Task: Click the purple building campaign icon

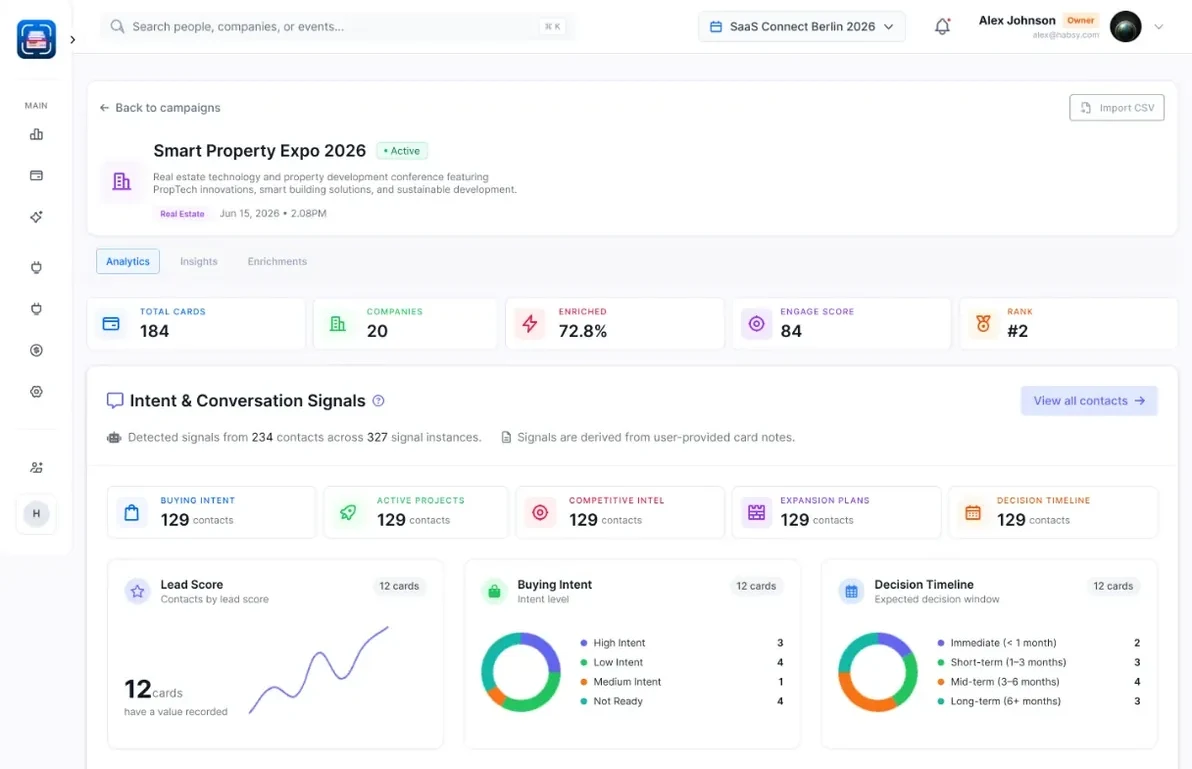Action: click(x=122, y=182)
